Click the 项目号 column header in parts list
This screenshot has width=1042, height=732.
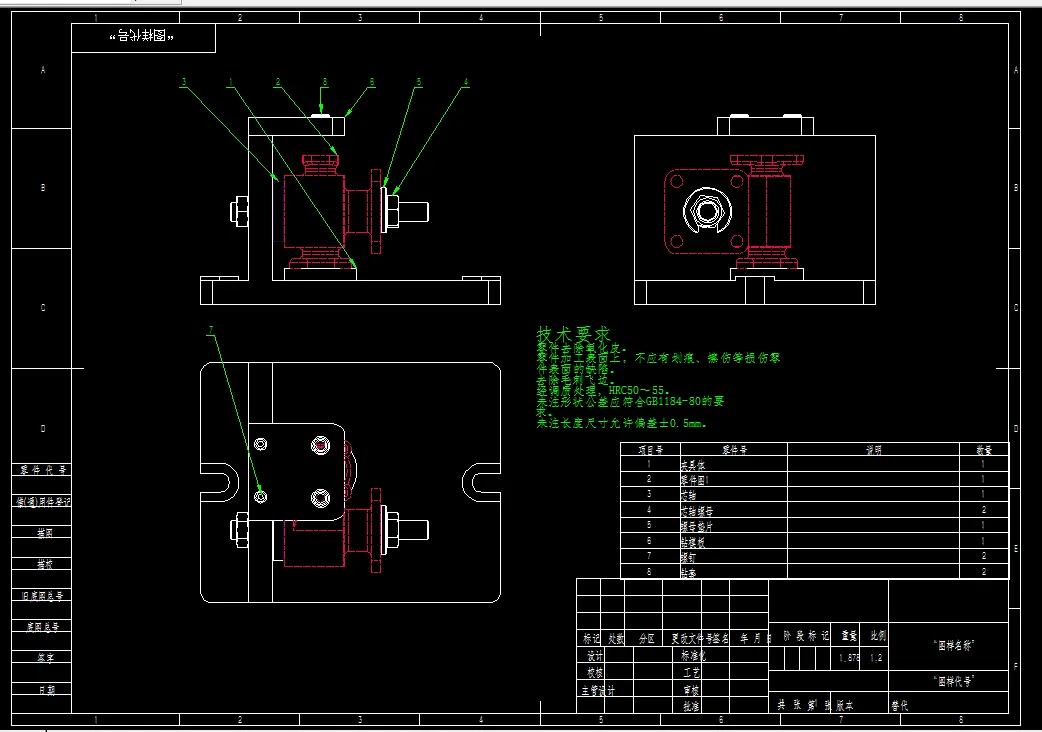[650, 450]
